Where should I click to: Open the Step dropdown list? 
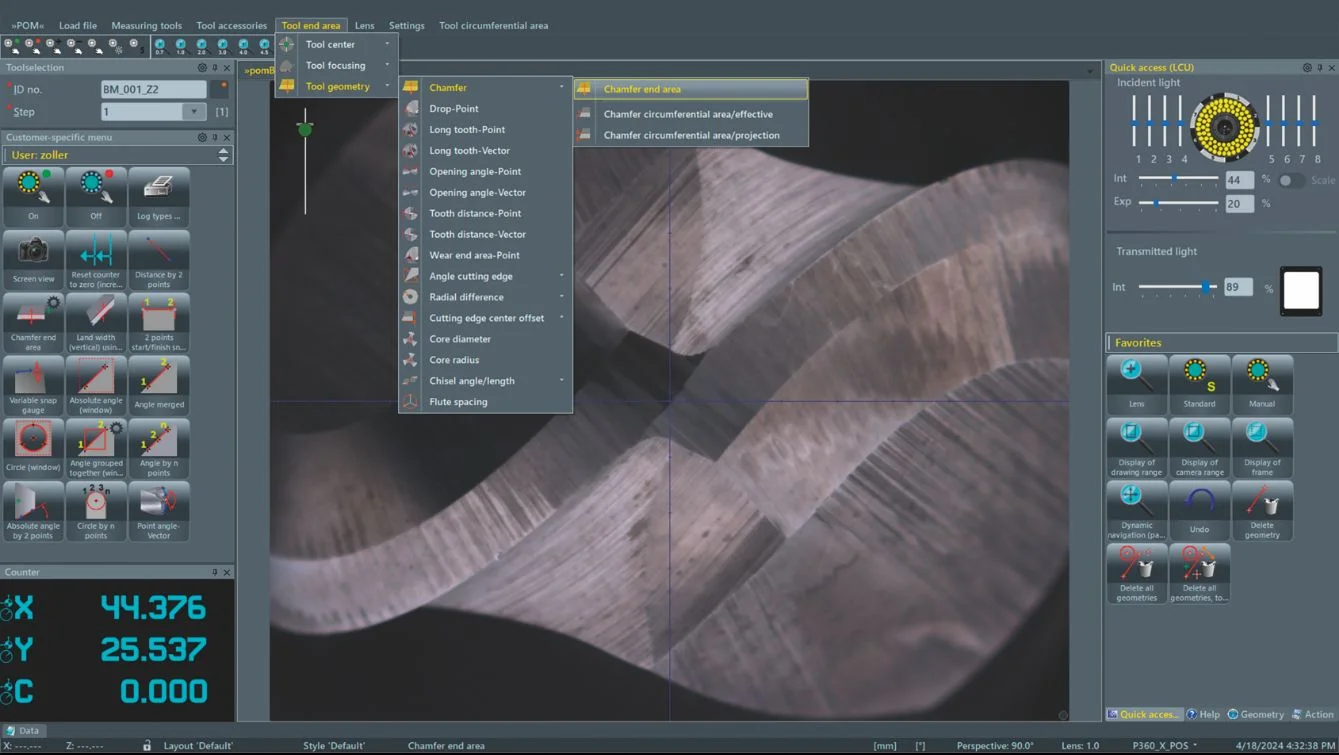(x=194, y=112)
